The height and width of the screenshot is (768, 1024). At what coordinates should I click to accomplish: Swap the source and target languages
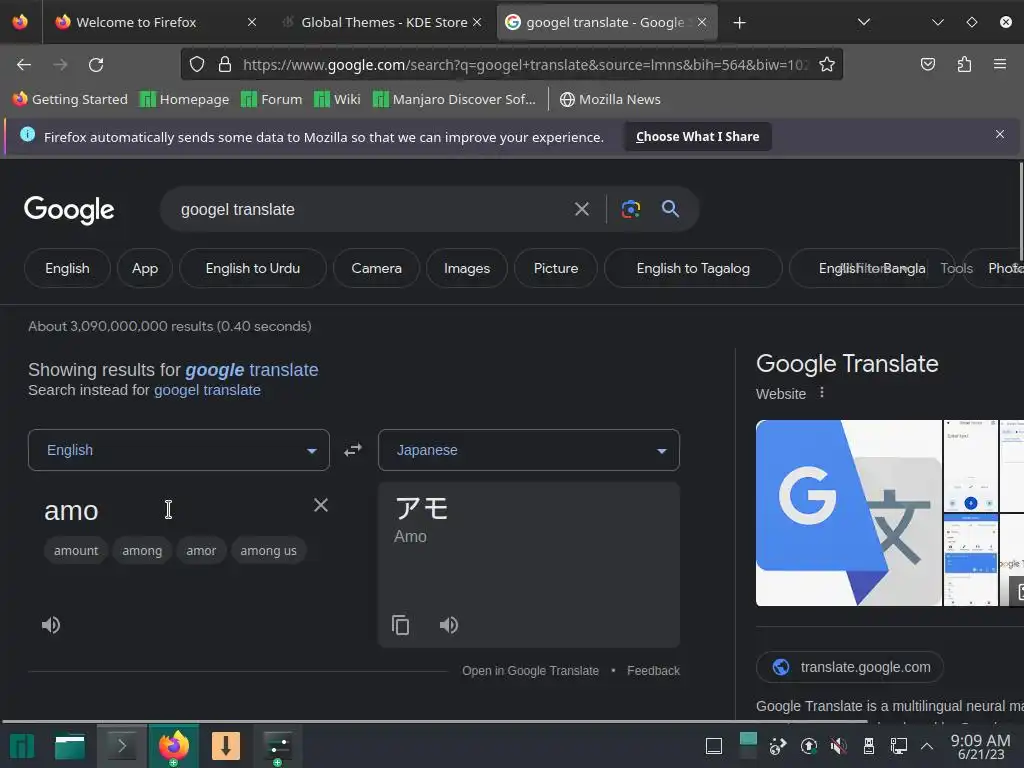click(353, 450)
